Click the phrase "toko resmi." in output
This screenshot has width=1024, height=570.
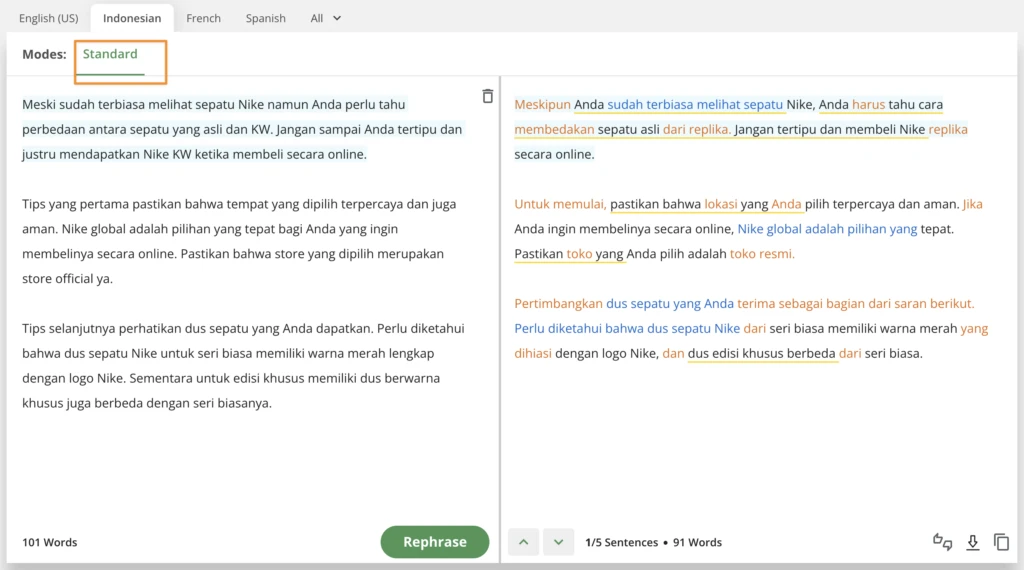coord(762,253)
